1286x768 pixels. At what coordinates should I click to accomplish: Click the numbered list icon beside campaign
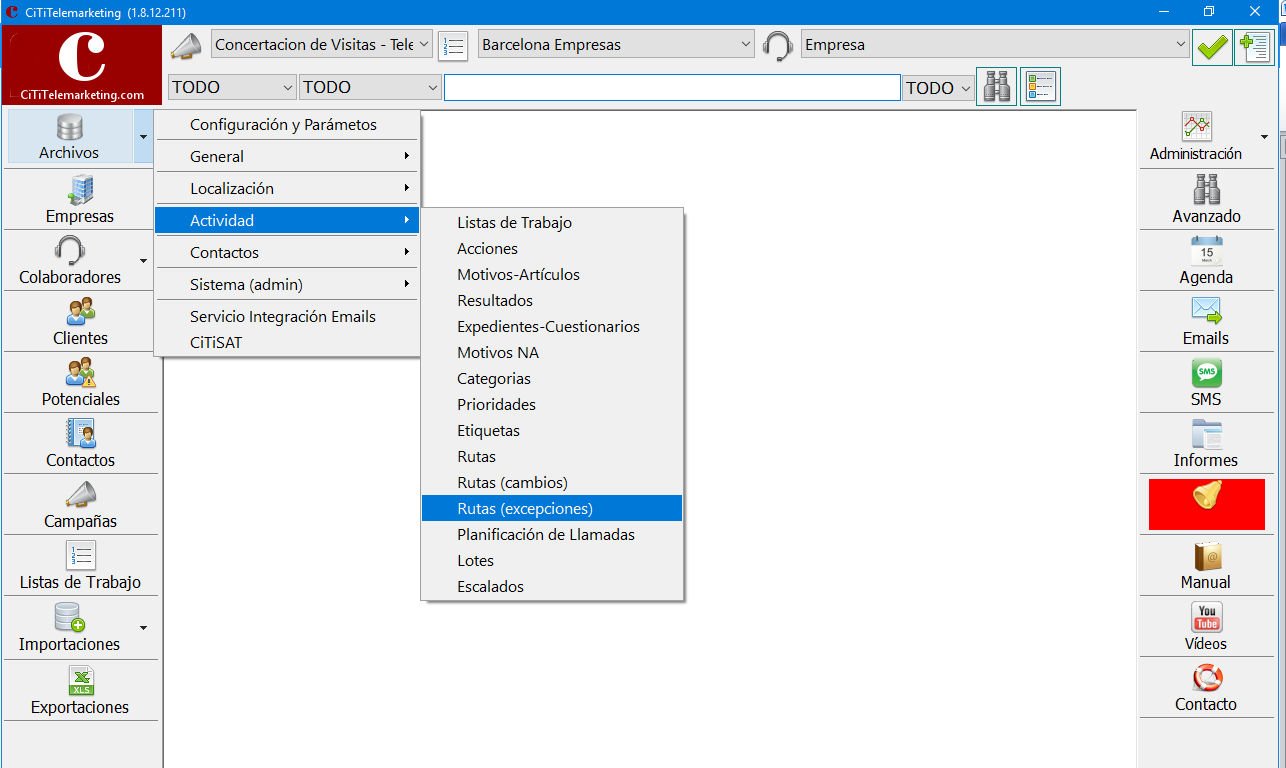click(453, 45)
